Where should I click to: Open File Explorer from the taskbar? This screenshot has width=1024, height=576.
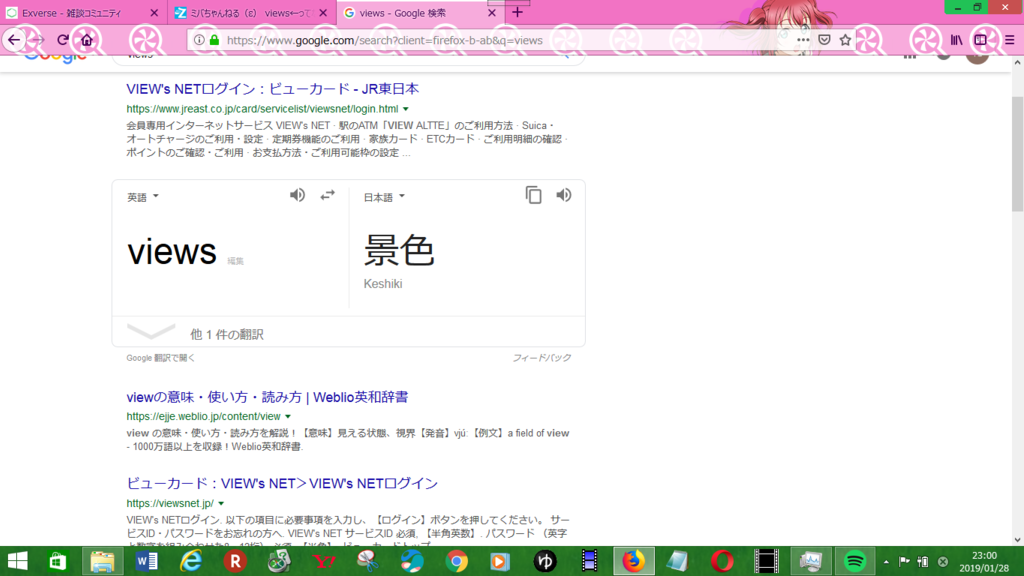click(x=103, y=561)
